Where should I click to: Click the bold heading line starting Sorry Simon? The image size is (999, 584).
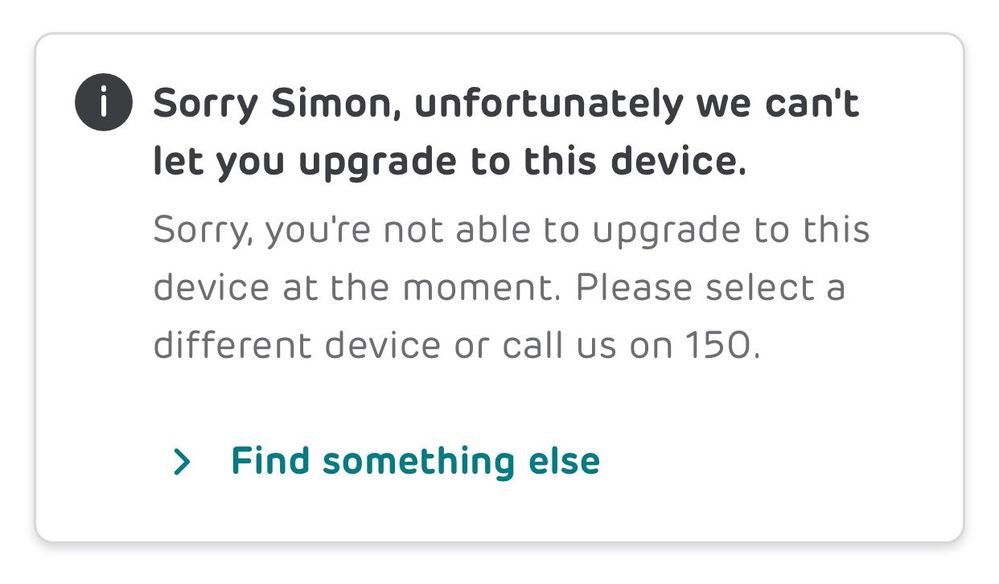click(x=505, y=104)
